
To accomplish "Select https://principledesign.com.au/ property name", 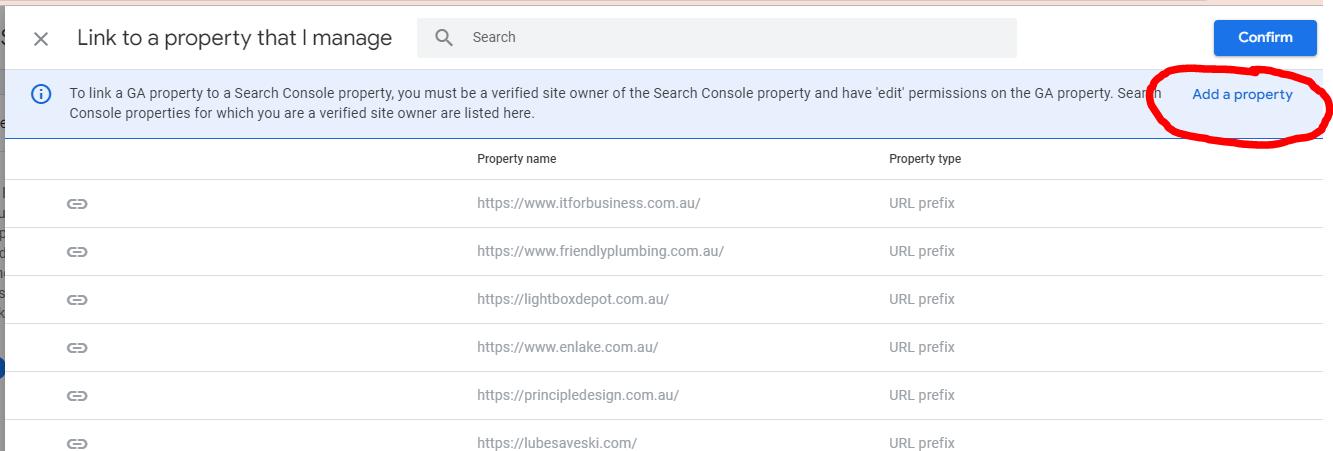I will click(x=577, y=396).
